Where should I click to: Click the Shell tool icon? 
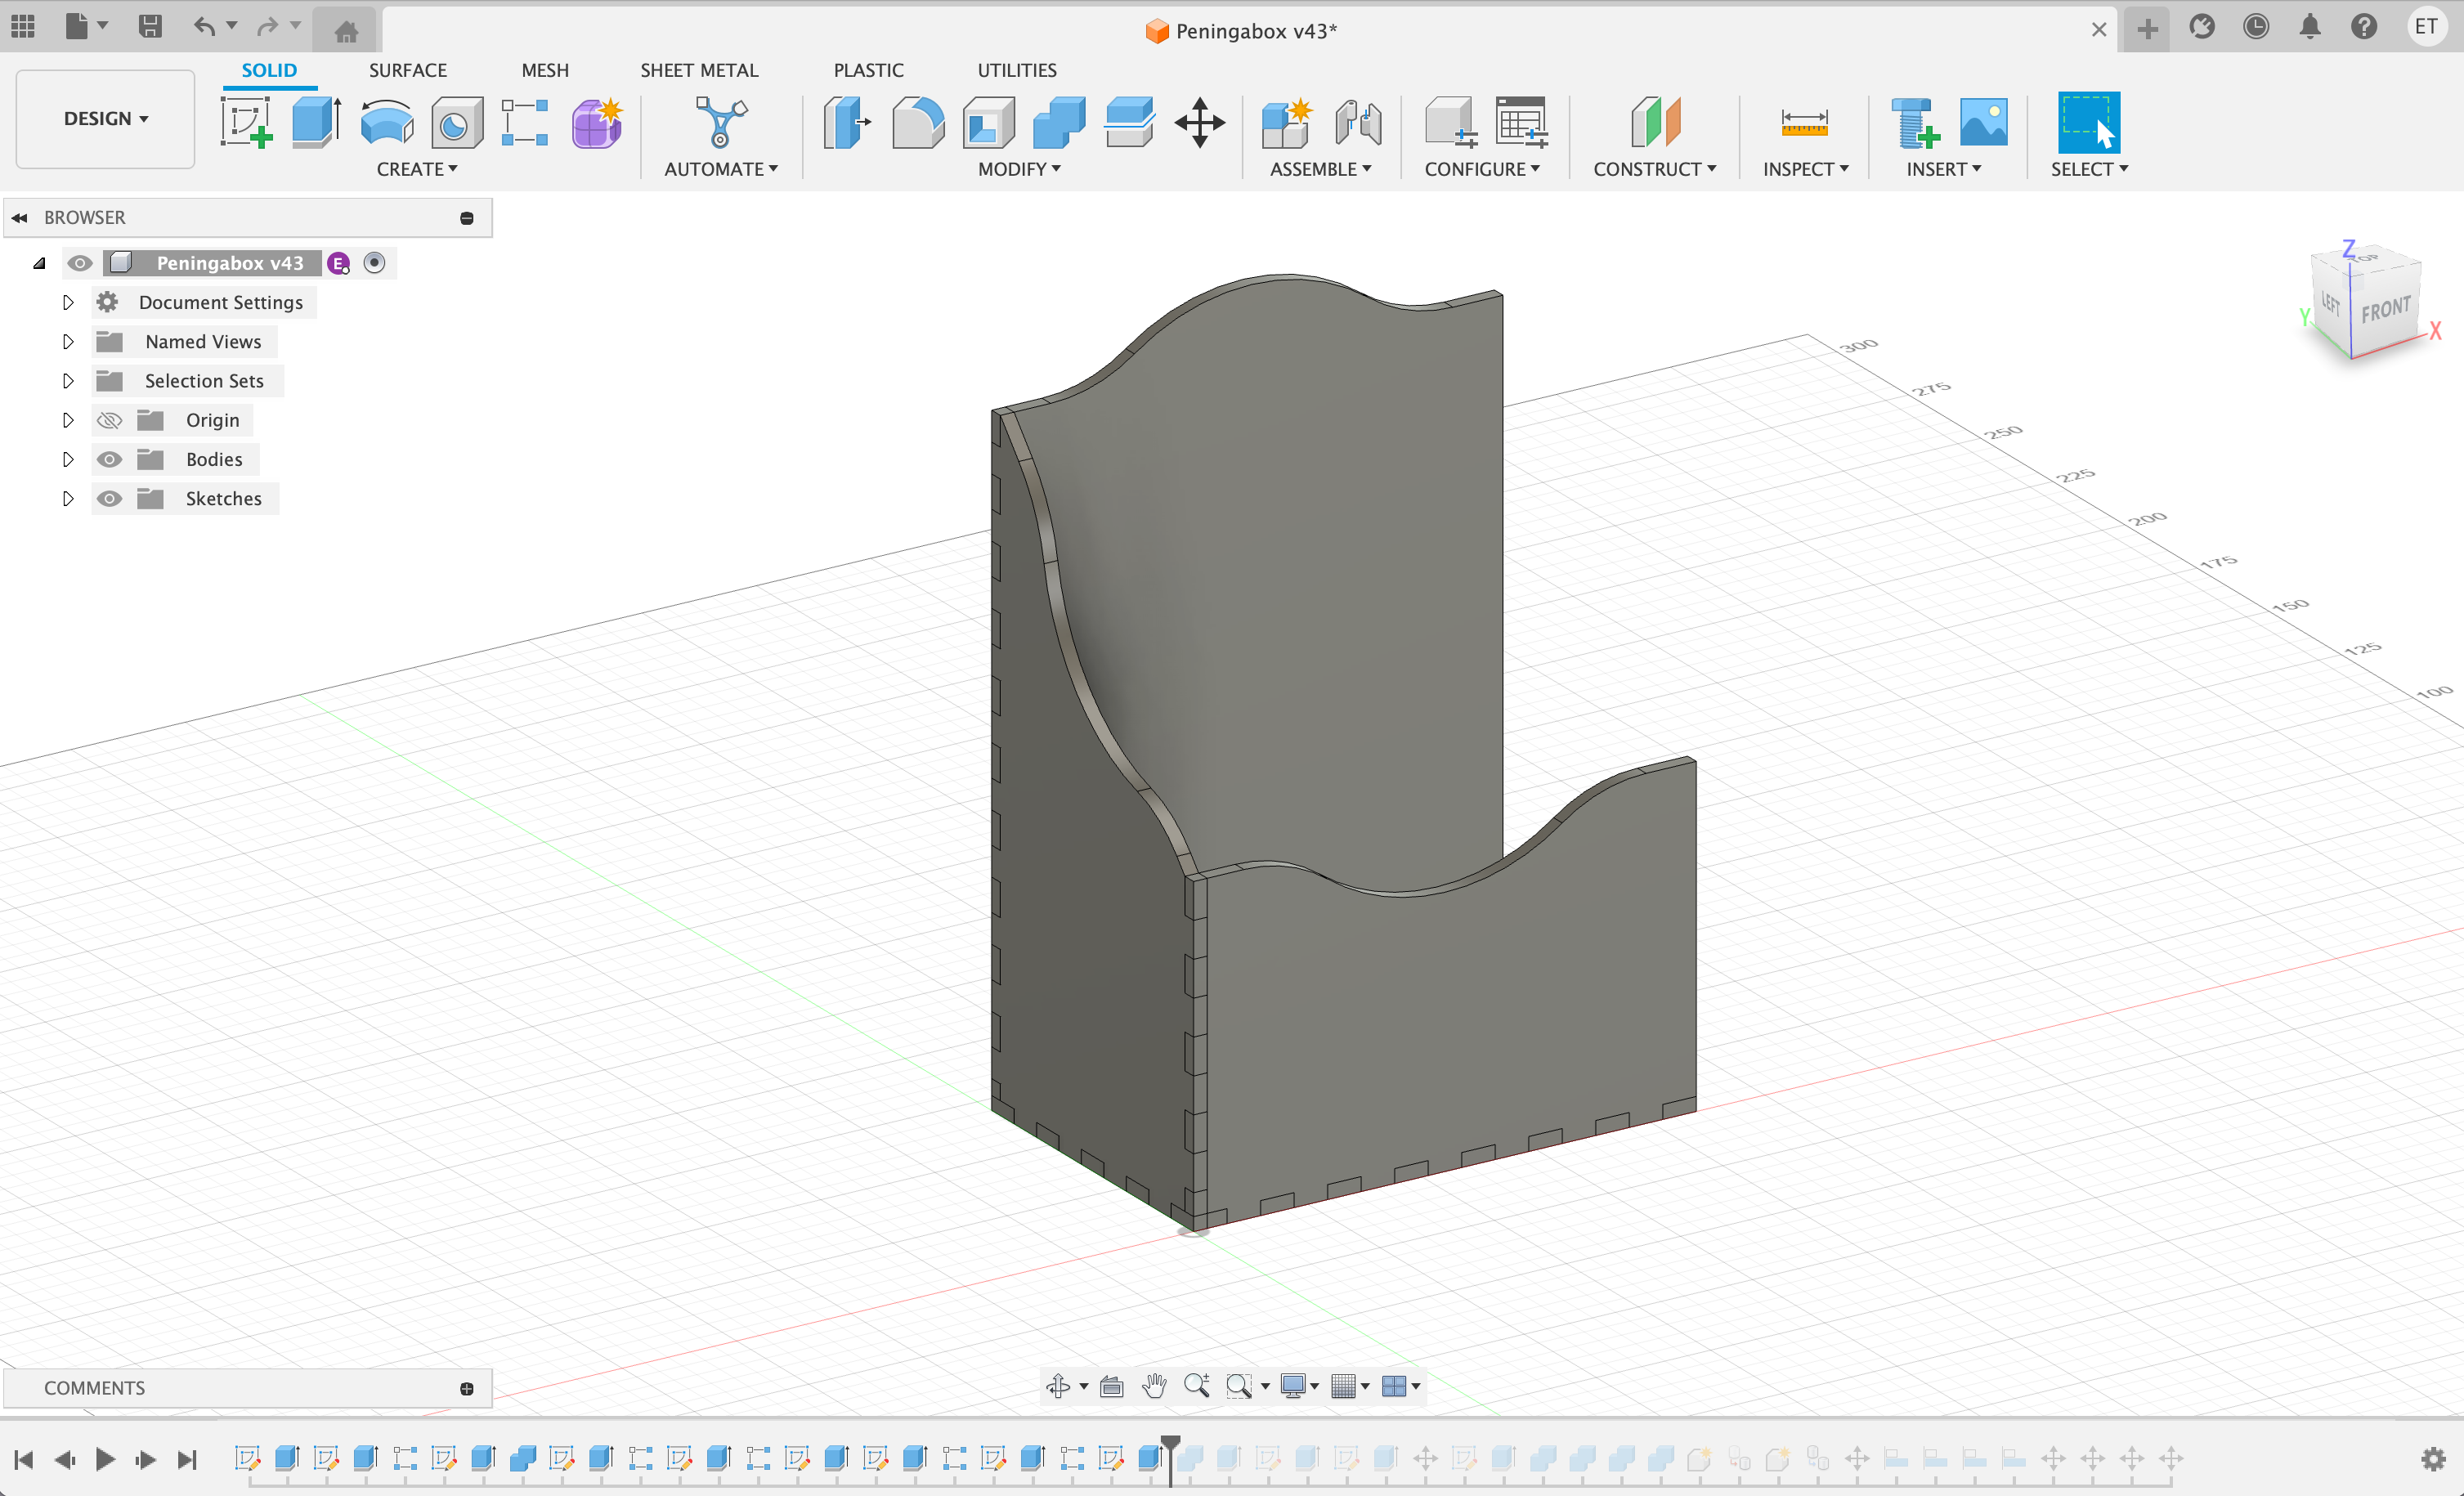pos(989,123)
